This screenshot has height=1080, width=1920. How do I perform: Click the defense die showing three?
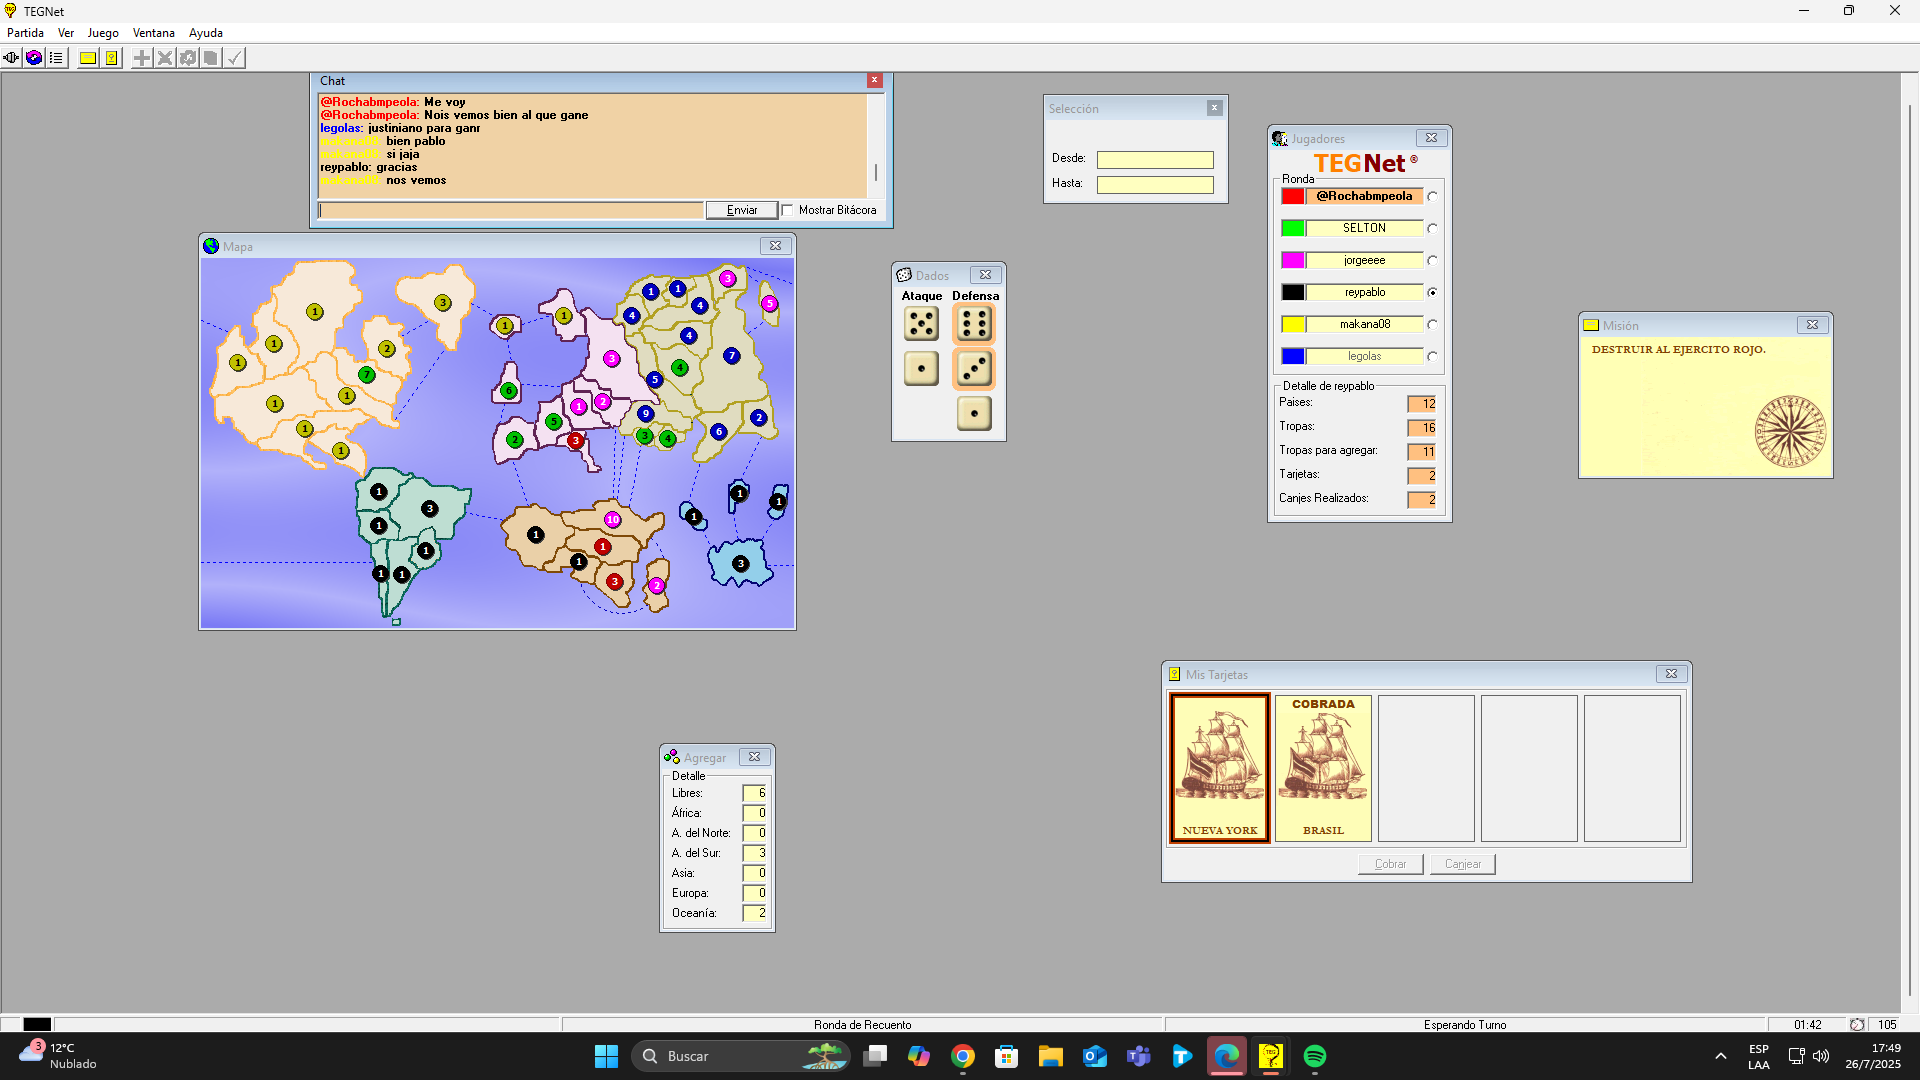(974, 369)
